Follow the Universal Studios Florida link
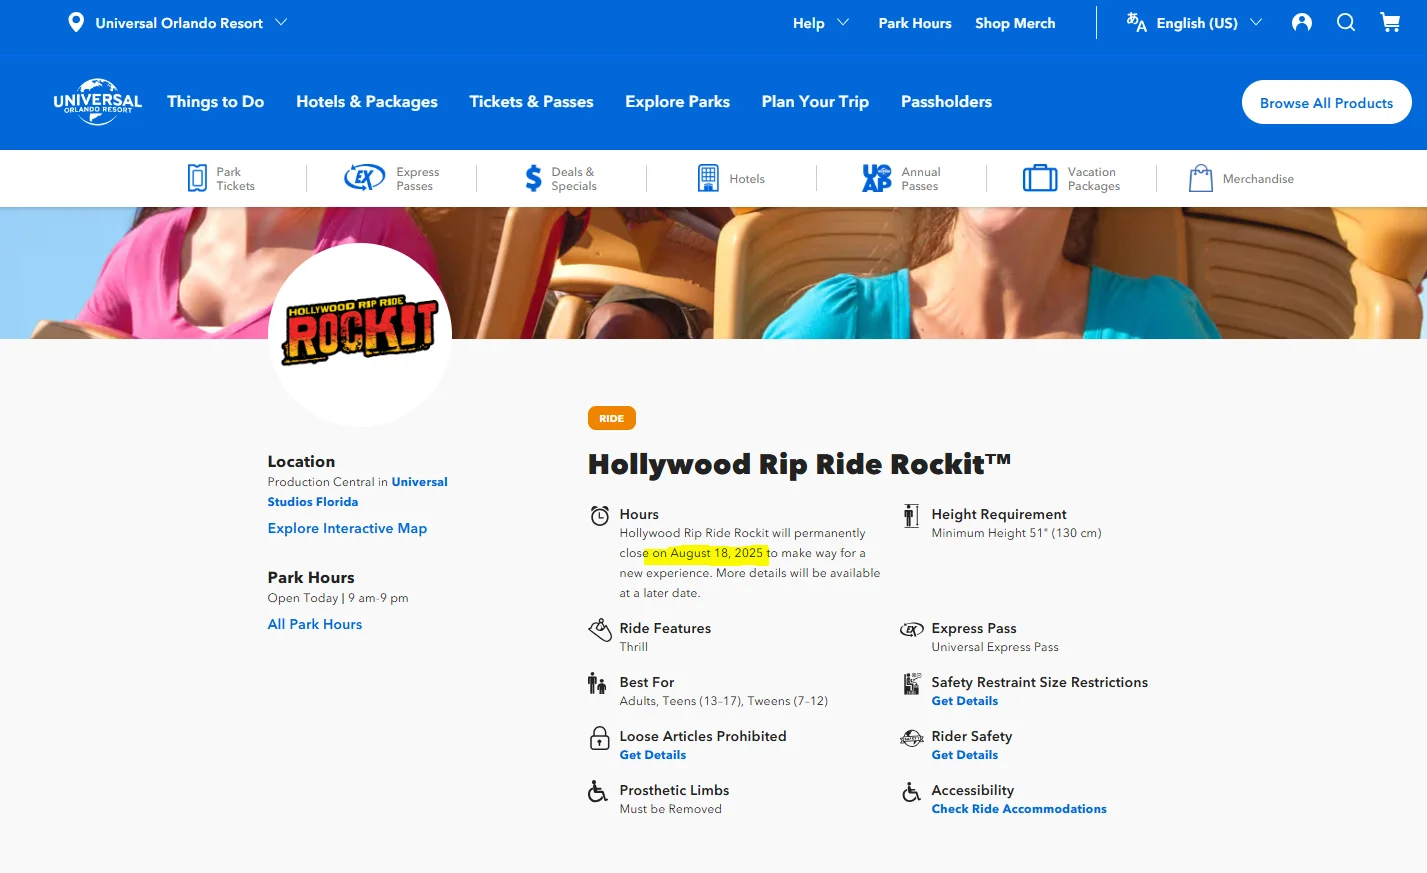Screen dimensions: 1427x873 point(357,492)
